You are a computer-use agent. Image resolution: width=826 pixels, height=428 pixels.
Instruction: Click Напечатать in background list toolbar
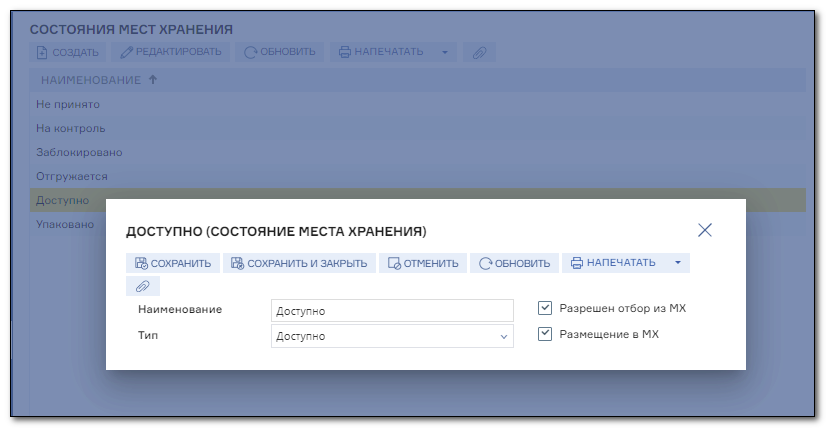pyautogui.click(x=381, y=52)
